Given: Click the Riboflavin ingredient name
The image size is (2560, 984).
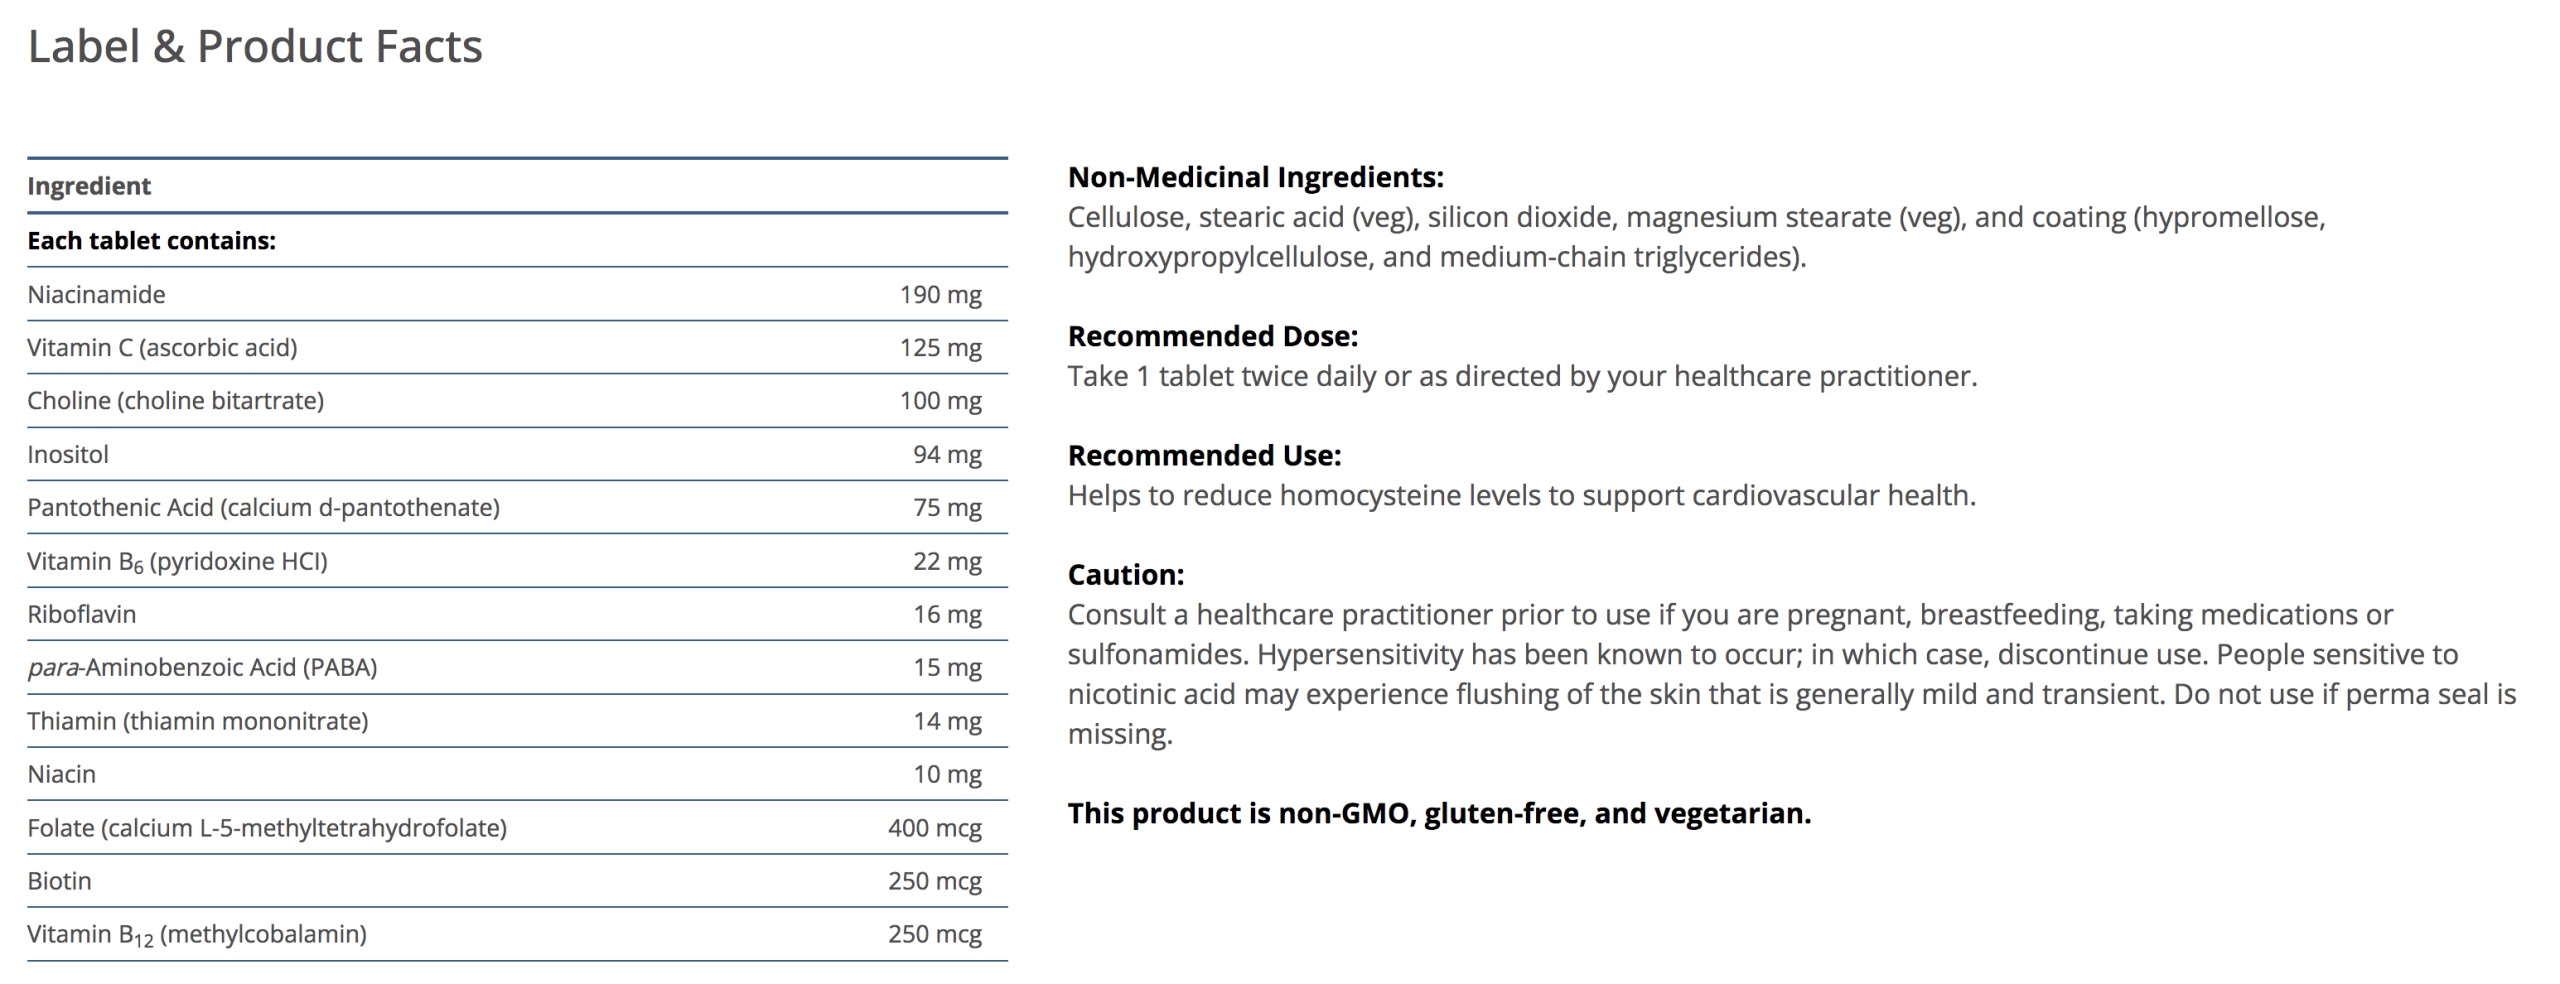Looking at the screenshot, I should (x=81, y=615).
